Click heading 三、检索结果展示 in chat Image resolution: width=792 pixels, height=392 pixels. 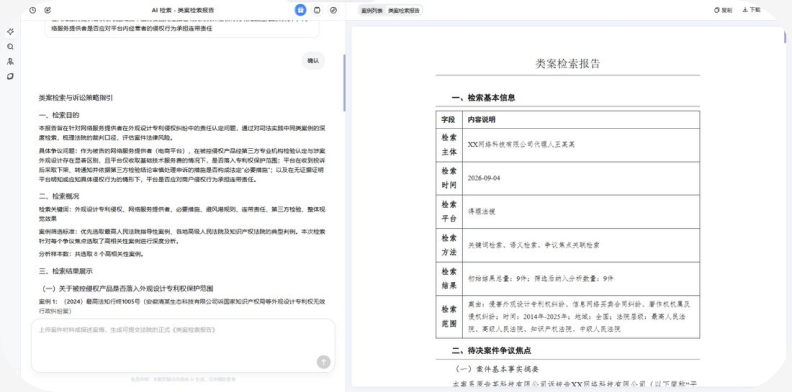click(66, 271)
